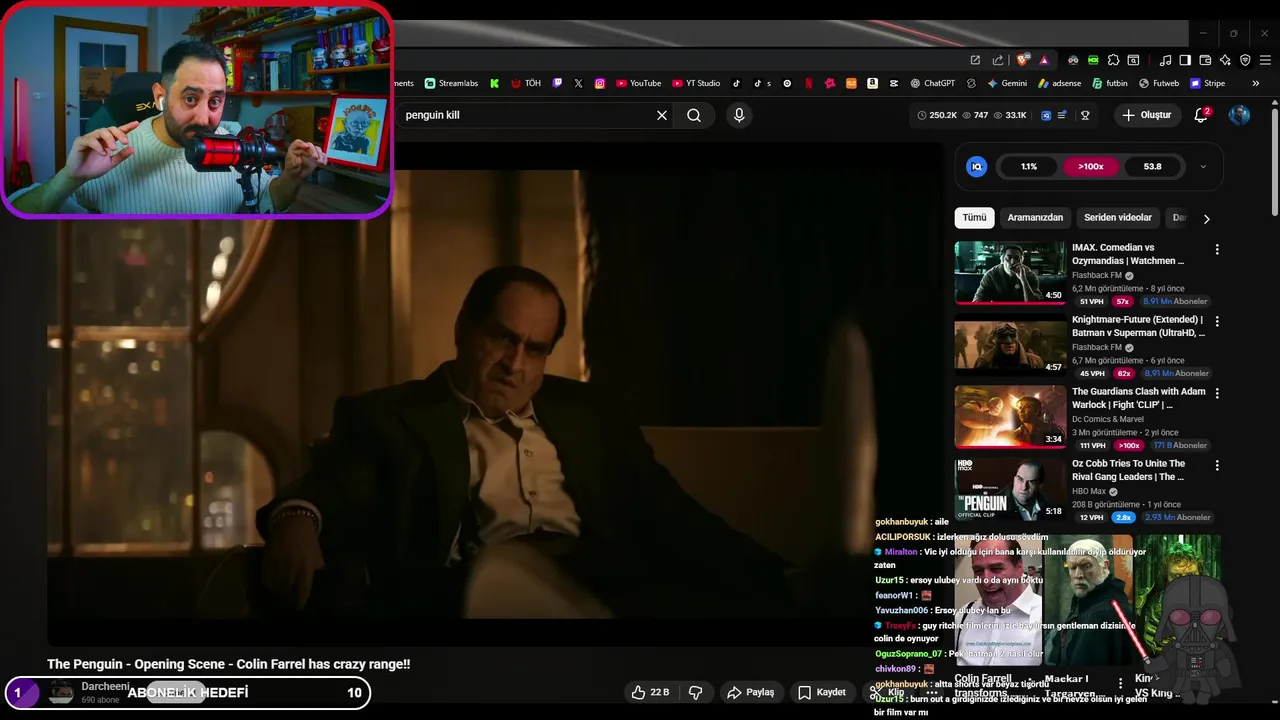Open options menu for Knightmare-Future video
1280x720 pixels.
click(1217, 321)
